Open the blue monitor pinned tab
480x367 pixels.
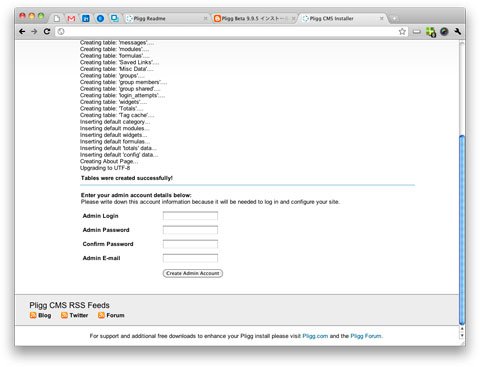tap(115, 18)
